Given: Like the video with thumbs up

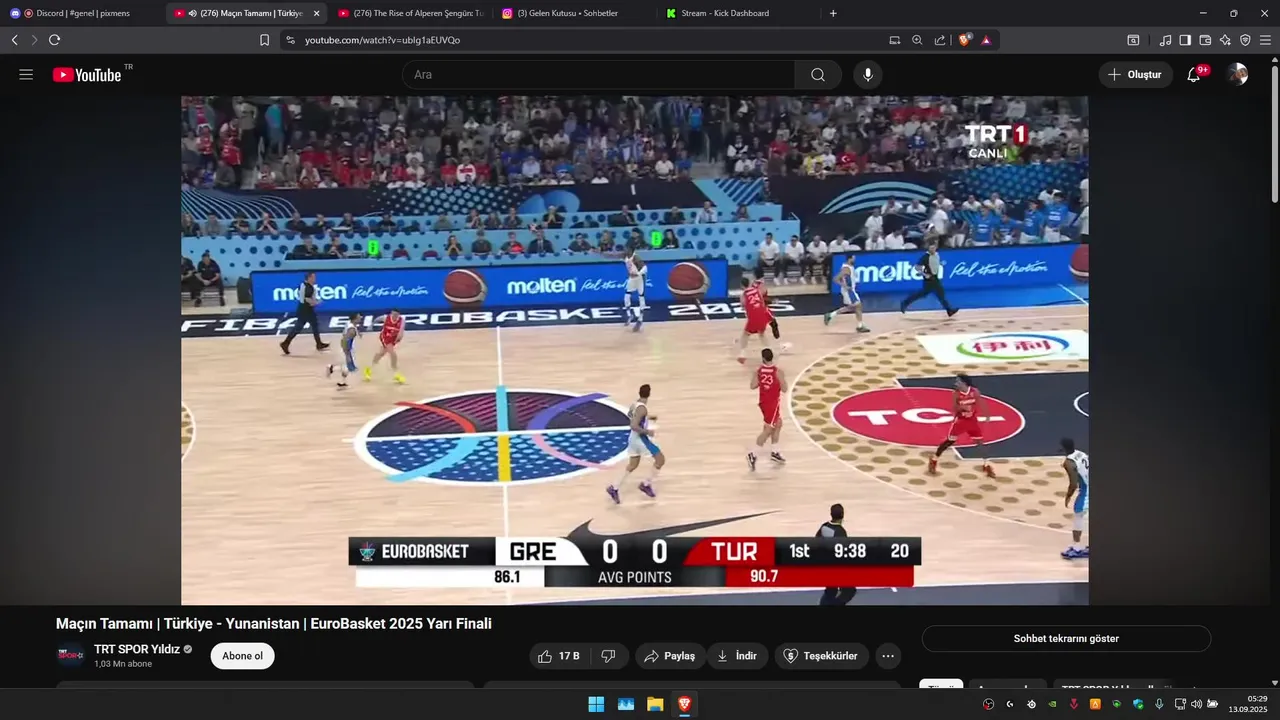Looking at the screenshot, I should 559,656.
